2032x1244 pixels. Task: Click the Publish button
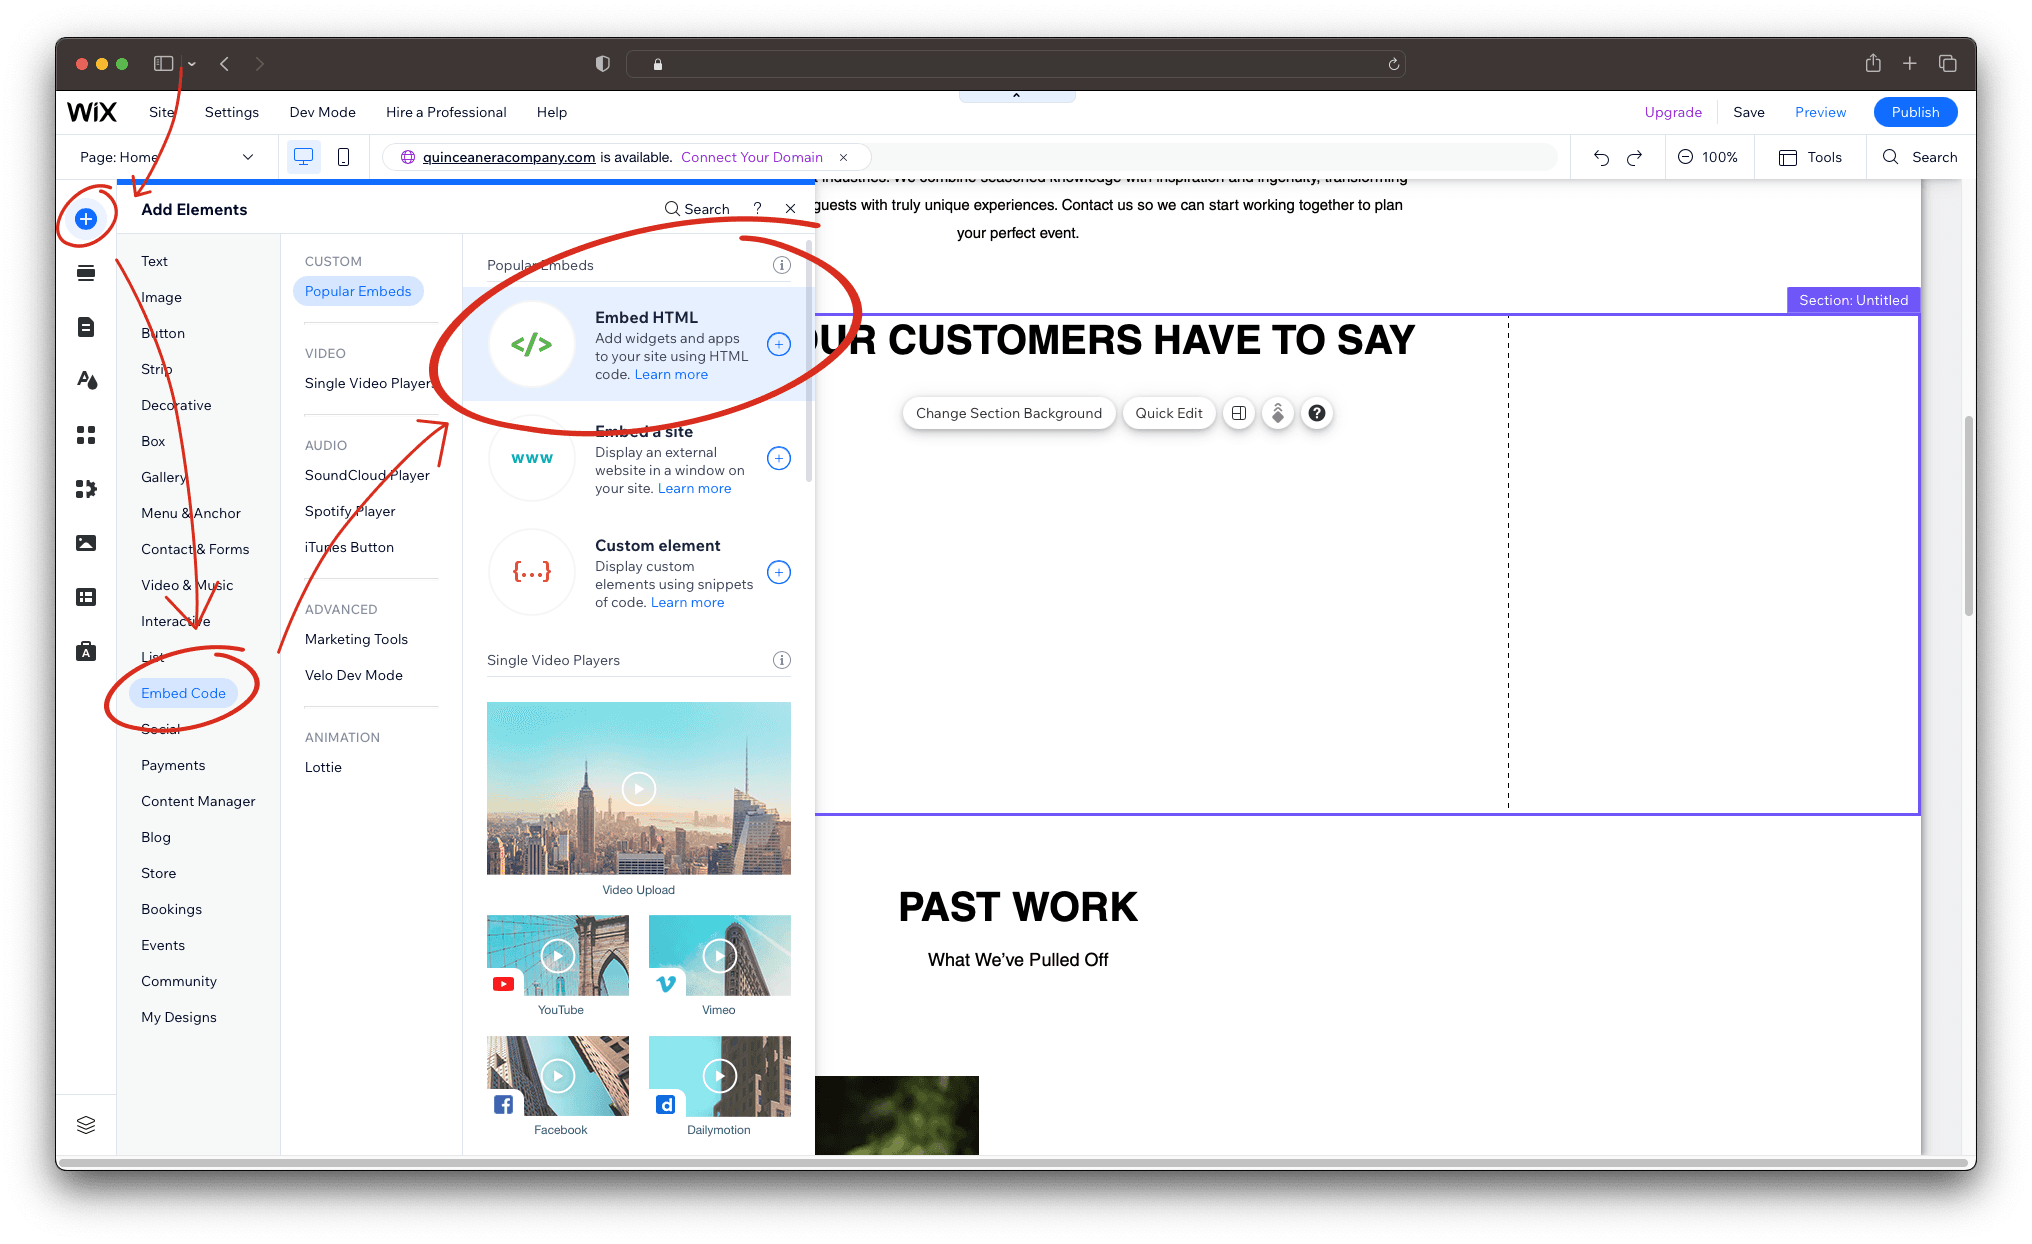[x=1915, y=112]
